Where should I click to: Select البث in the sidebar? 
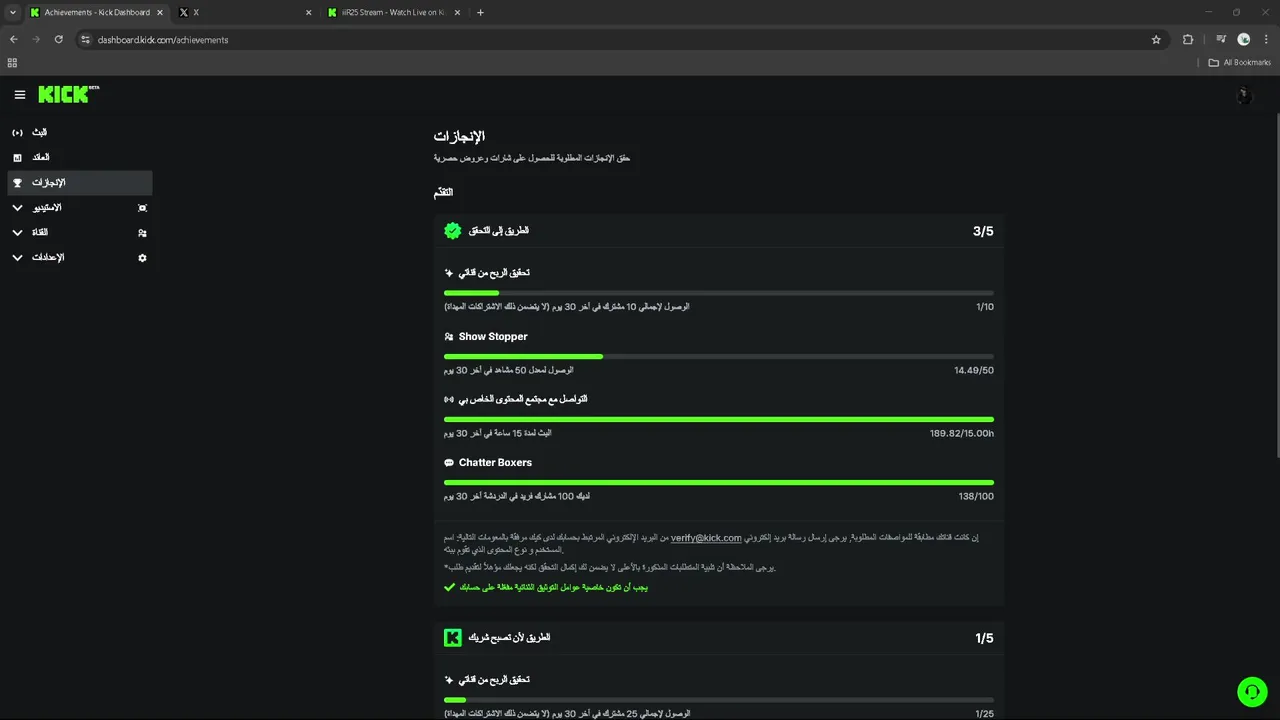80,132
